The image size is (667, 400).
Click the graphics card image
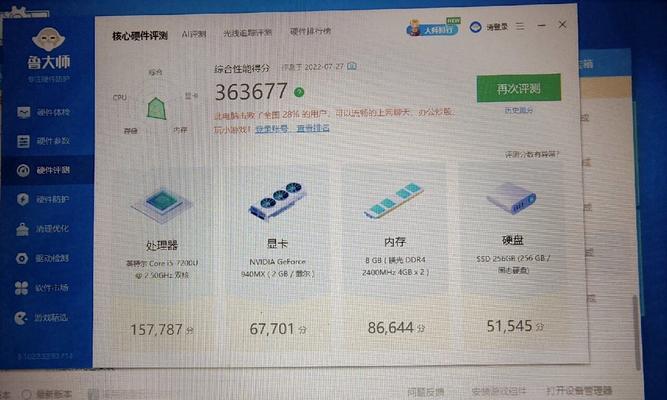pyautogui.click(x=277, y=200)
